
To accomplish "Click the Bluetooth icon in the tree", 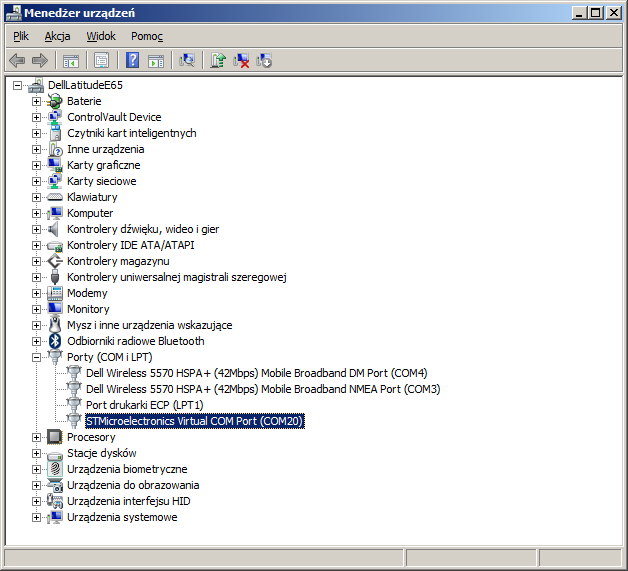I will tap(55, 341).
